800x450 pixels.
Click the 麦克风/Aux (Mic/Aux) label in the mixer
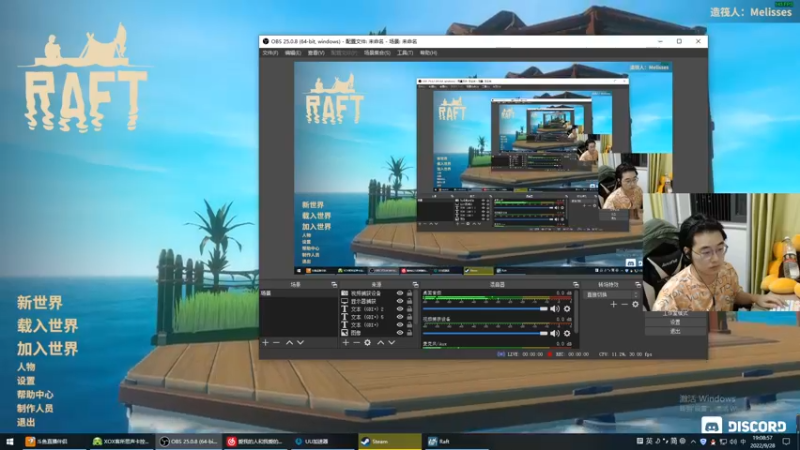(435, 344)
